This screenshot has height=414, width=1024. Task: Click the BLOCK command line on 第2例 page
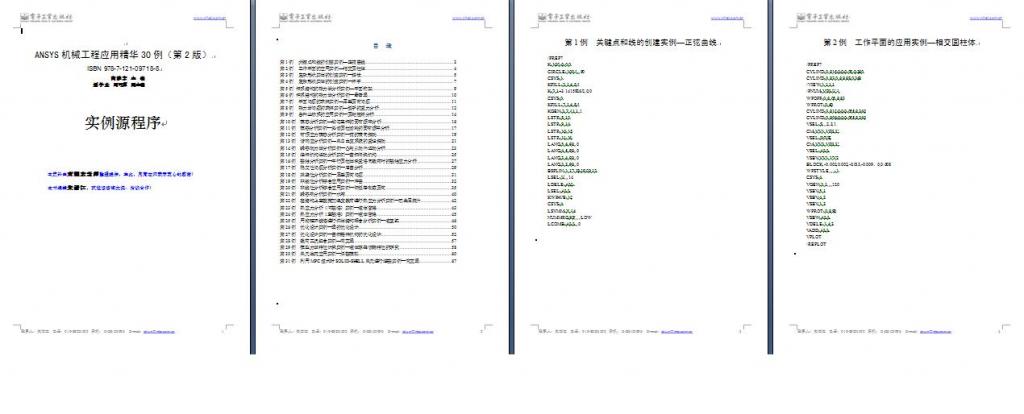[x=848, y=165]
